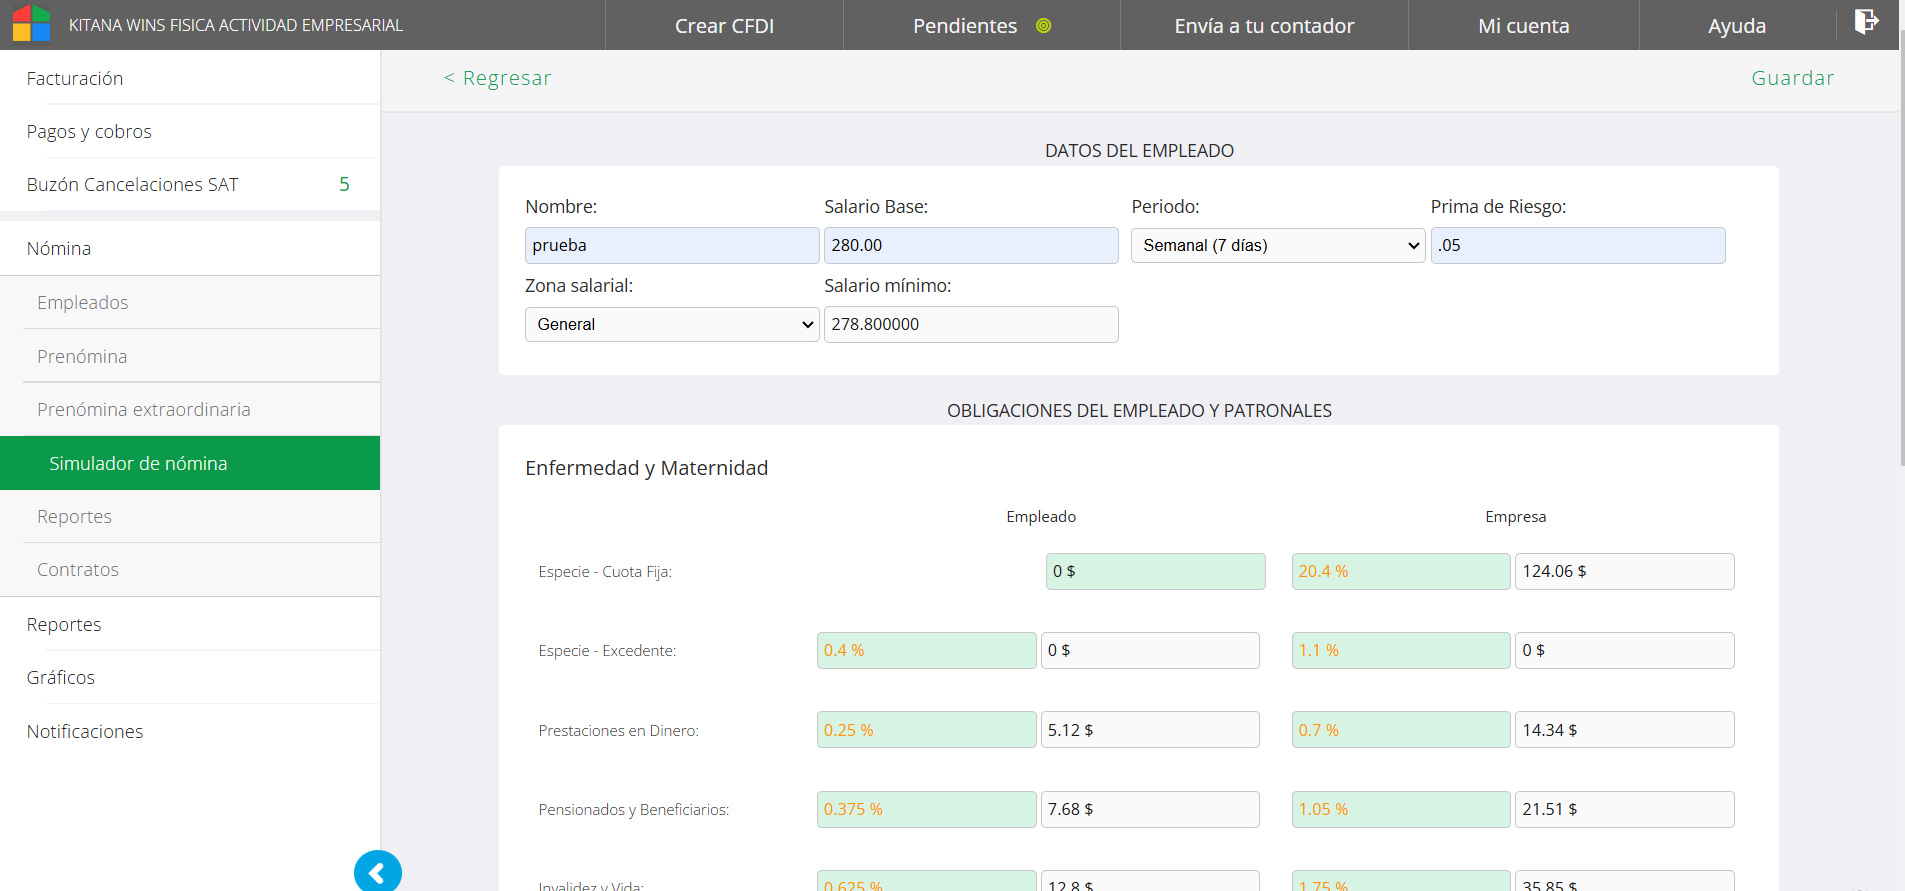Go to Envía a tu contador
Viewport: 1905px width, 891px height.
[x=1264, y=26]
